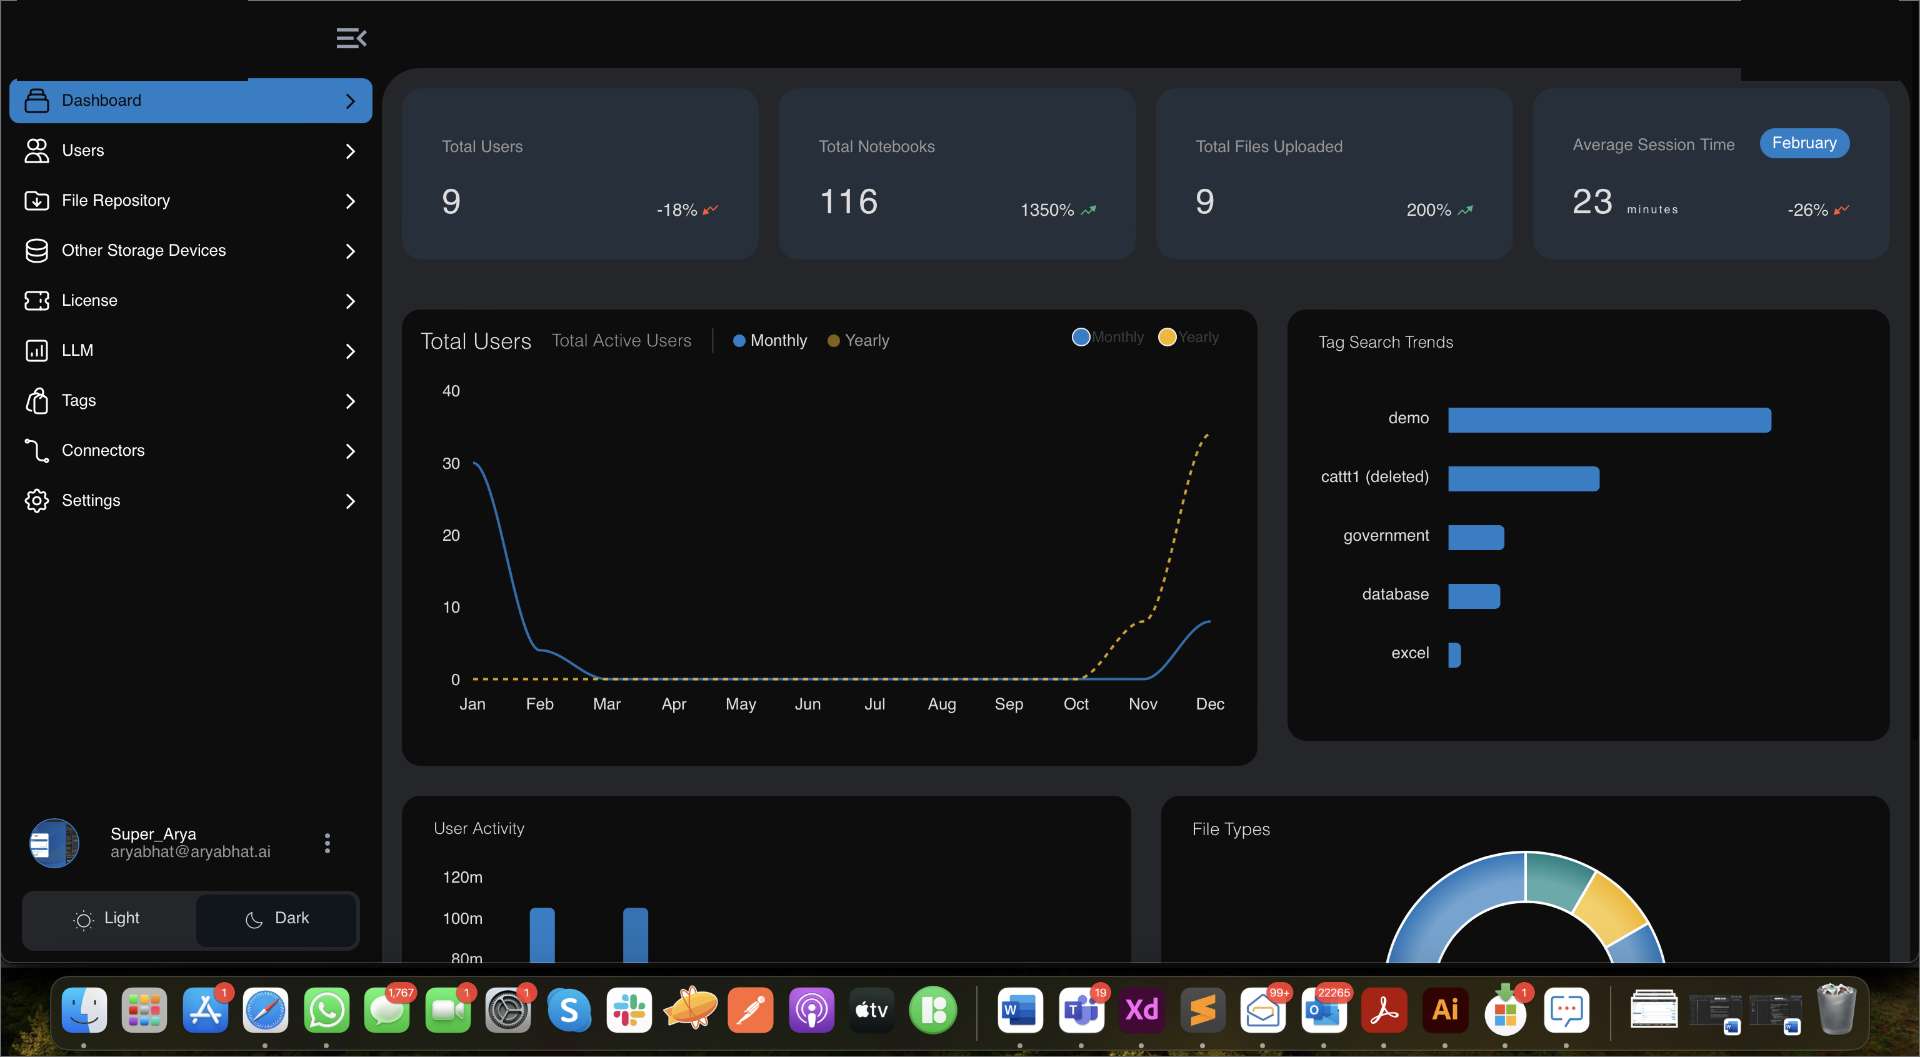
Task: Open the Other Storage Devices menu item
Action: [x=191, y=250]
